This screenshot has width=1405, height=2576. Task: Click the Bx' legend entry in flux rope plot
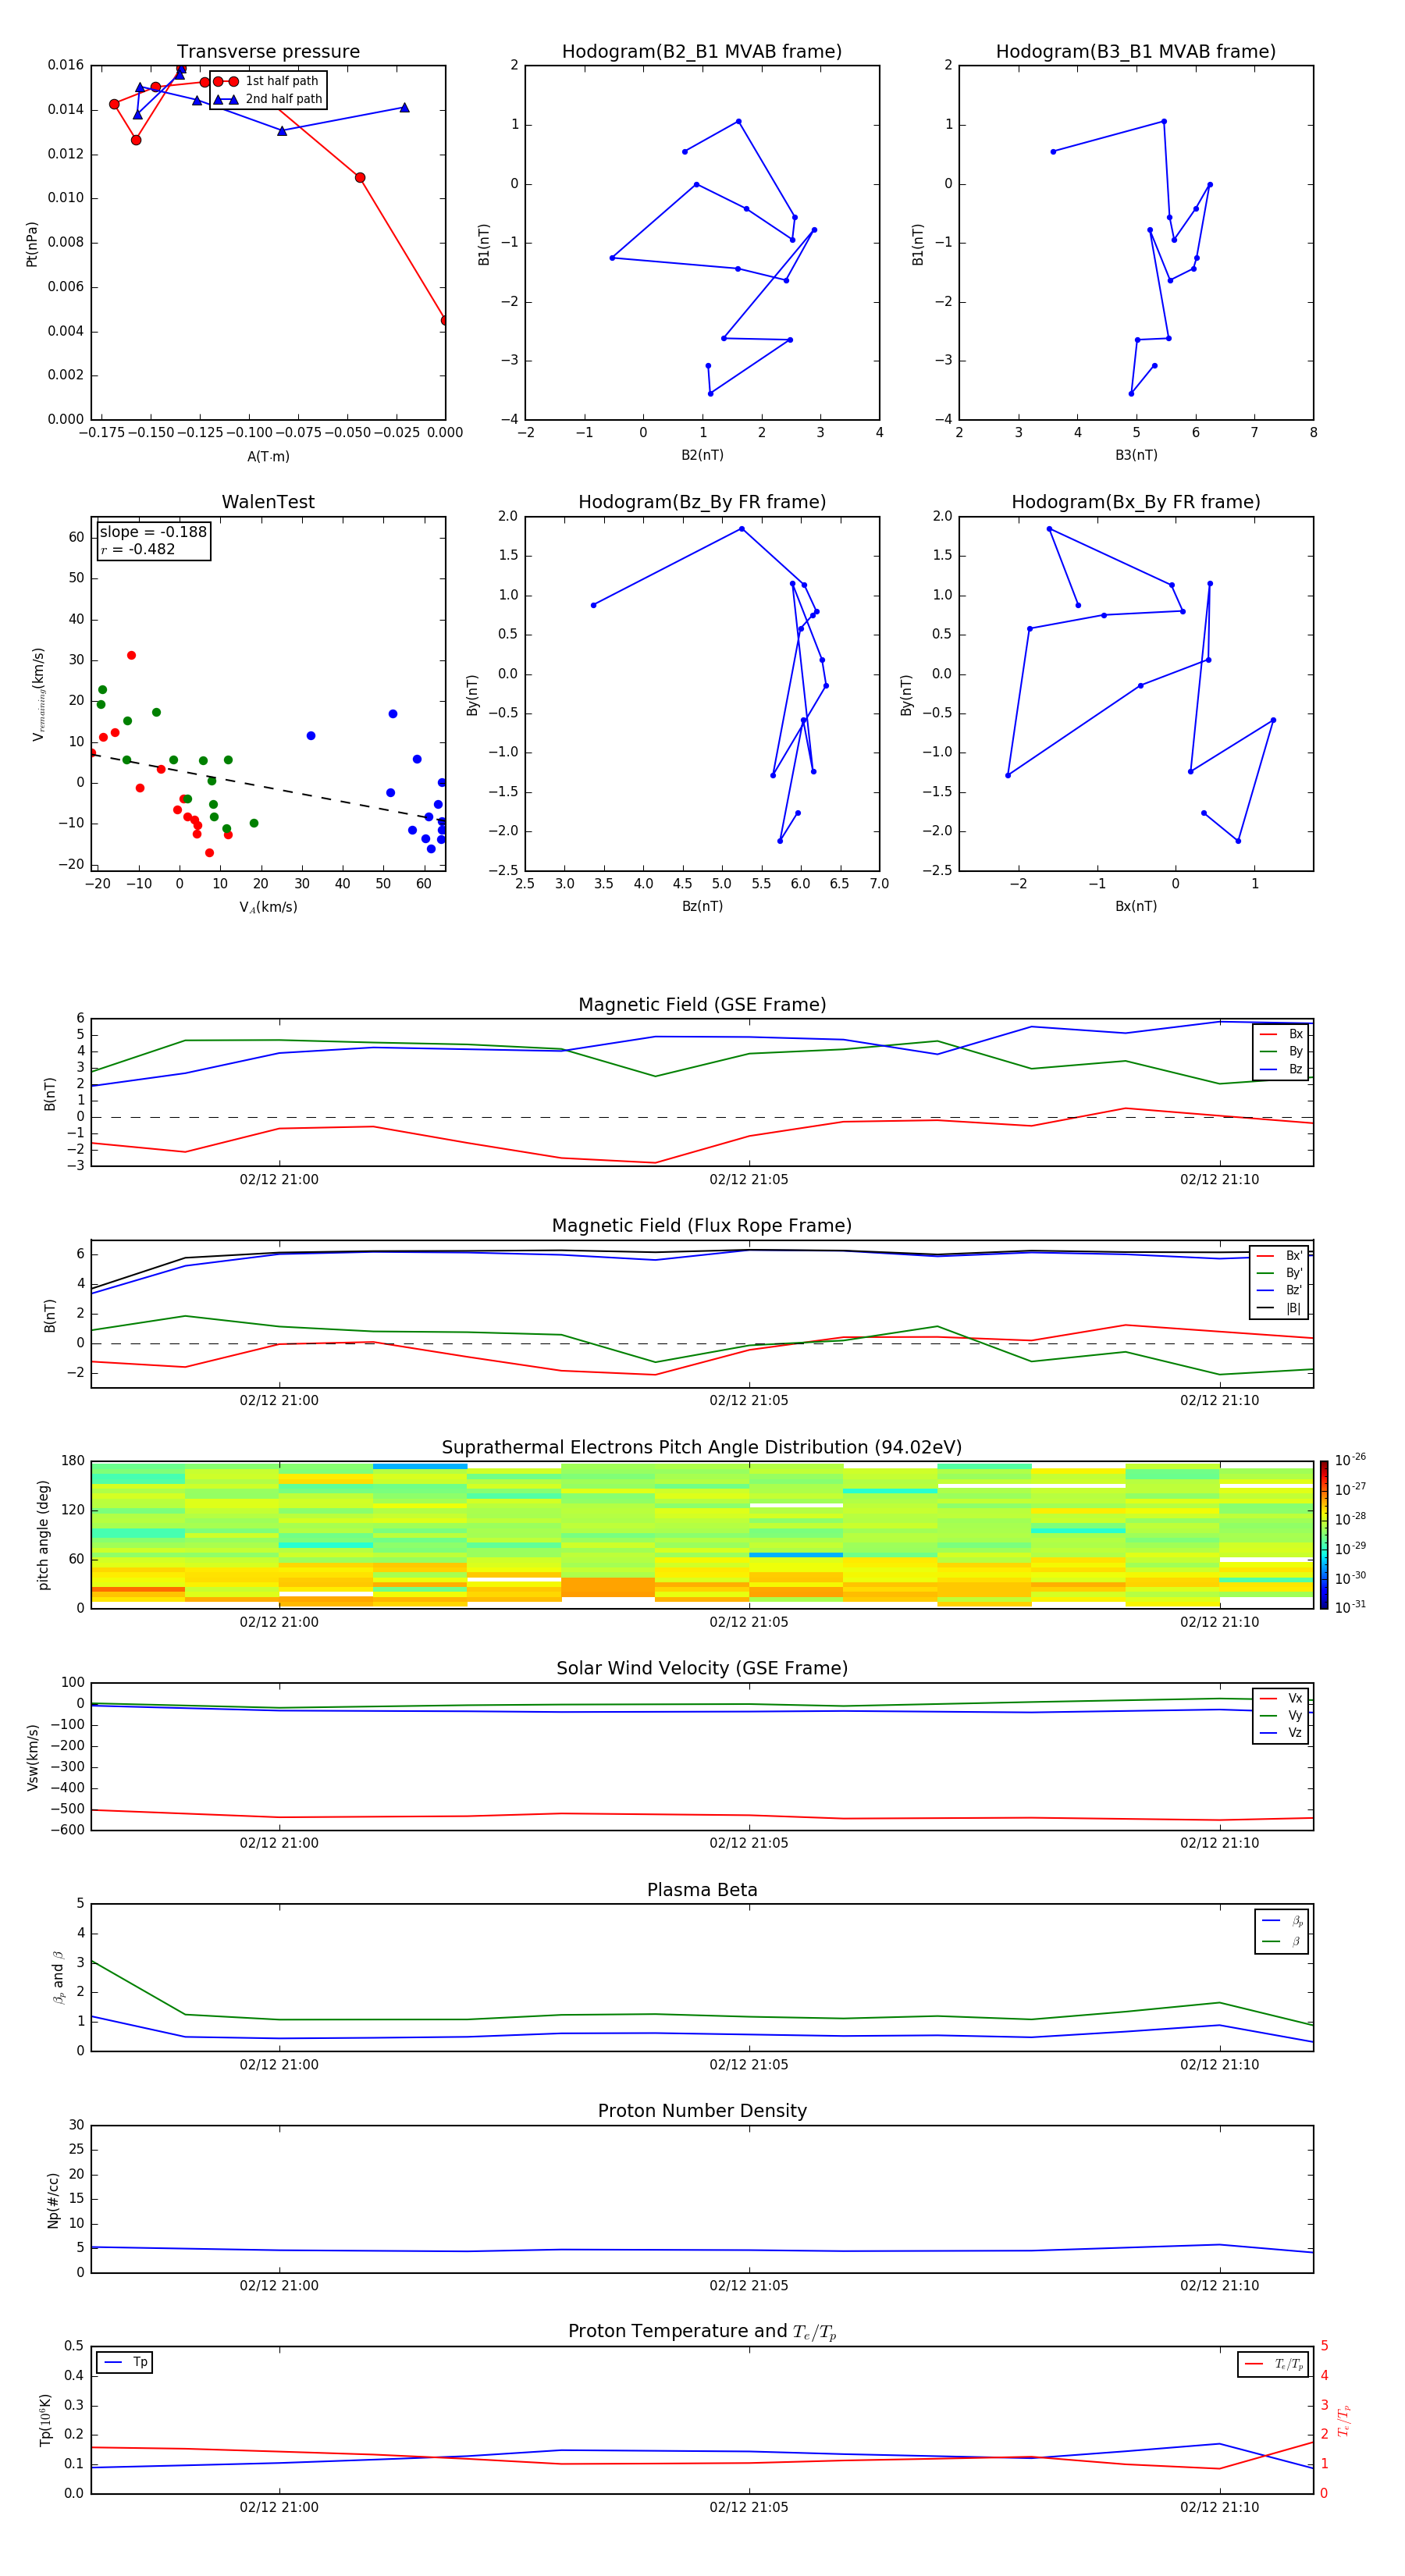pos(1280,1256)
